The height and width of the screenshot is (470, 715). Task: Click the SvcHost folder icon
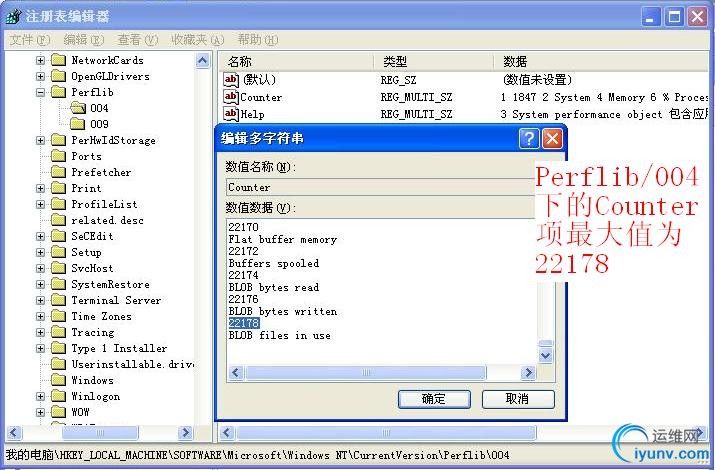pos(58,268)
